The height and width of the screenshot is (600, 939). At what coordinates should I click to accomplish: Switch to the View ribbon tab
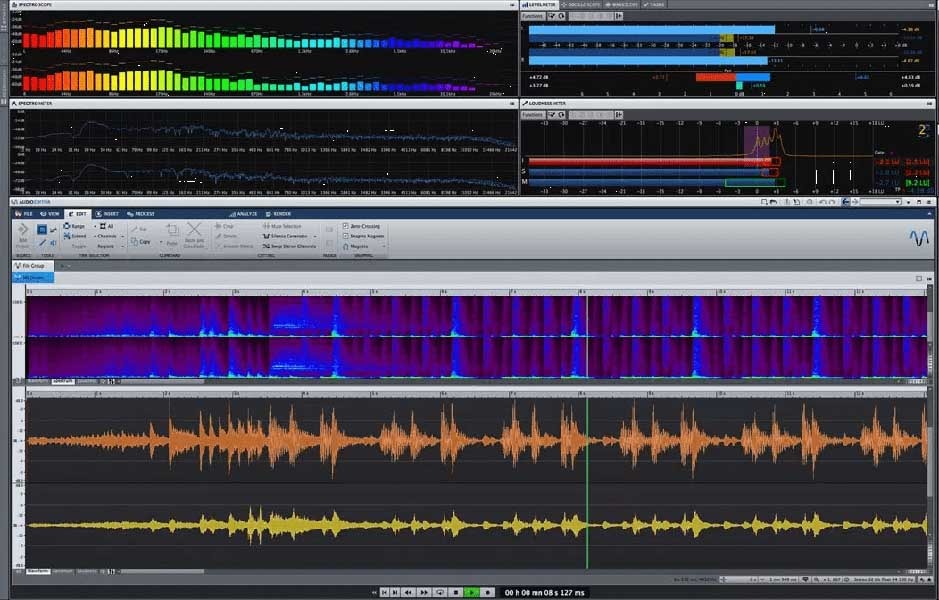point(50,214)
